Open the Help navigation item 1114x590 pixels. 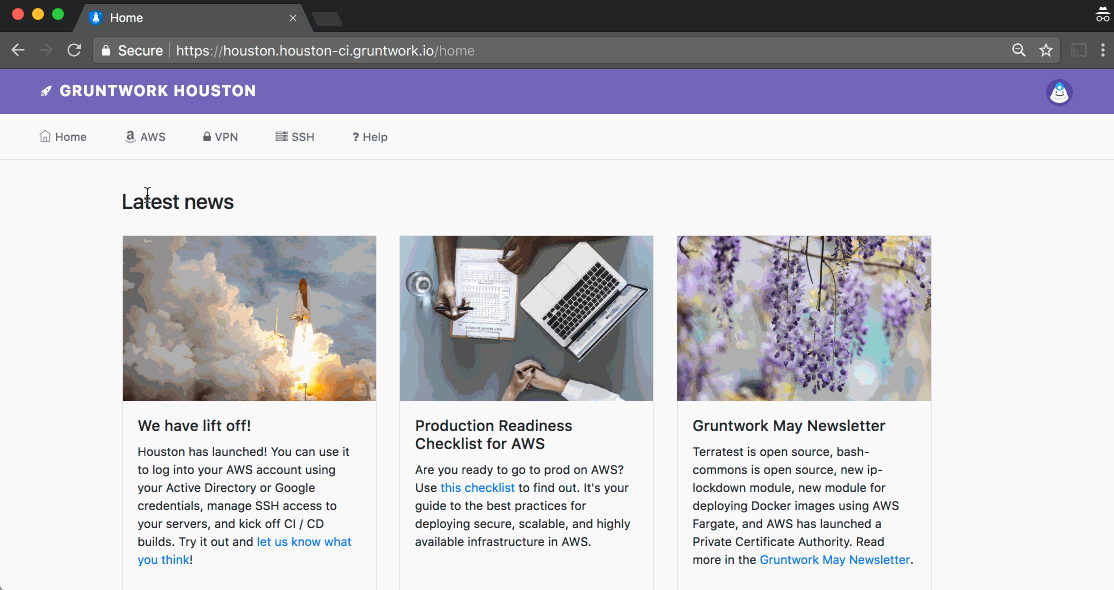pos(369,136)
